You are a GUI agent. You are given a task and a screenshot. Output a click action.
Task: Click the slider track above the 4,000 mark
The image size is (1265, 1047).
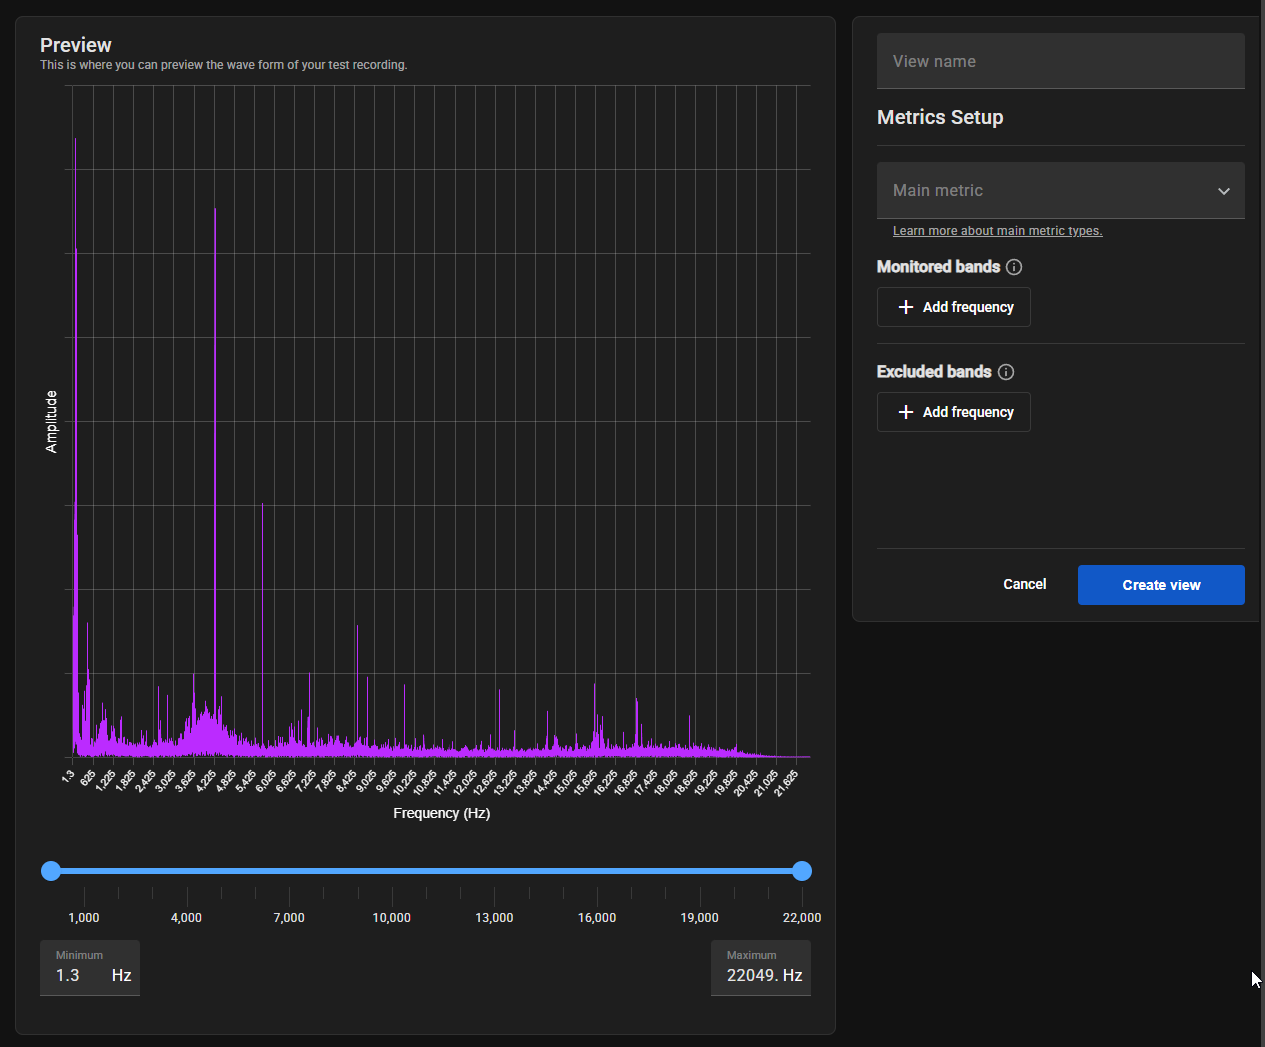click(187, 871)
